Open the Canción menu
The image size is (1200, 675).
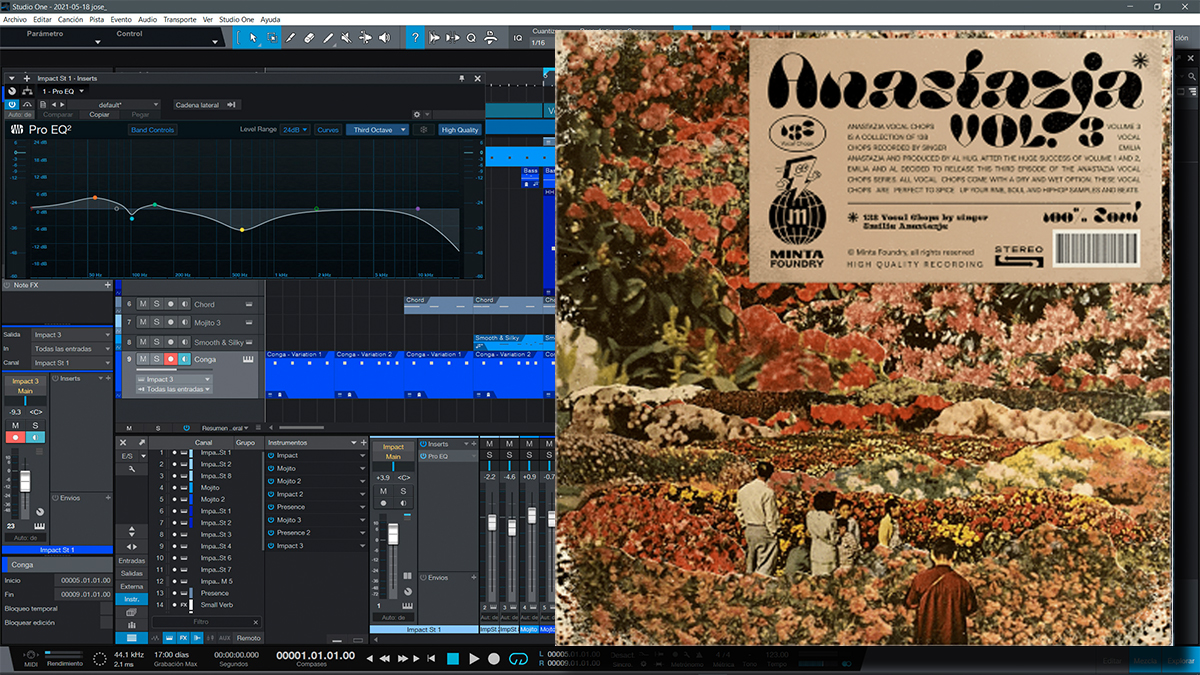tap(71, 19)
